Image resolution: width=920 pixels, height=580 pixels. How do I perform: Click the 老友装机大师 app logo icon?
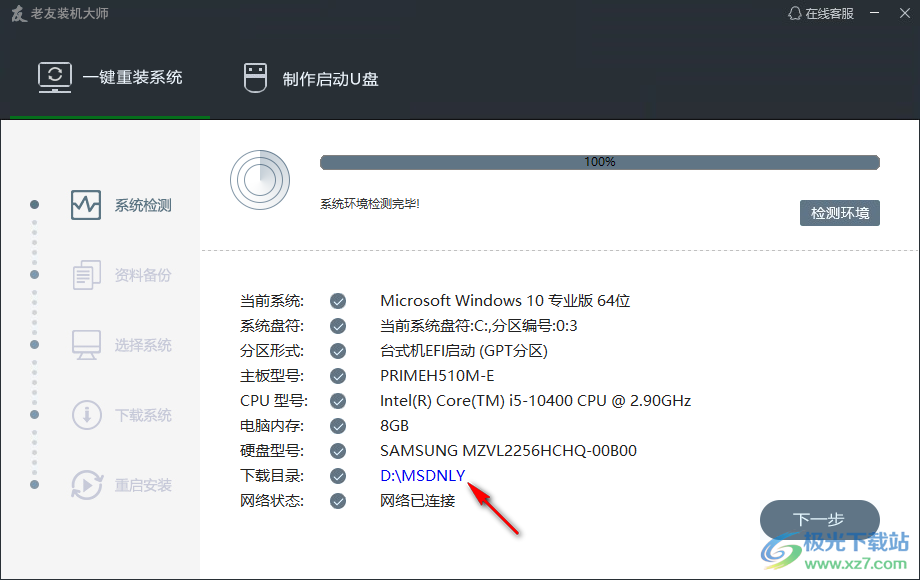(19, 13)
